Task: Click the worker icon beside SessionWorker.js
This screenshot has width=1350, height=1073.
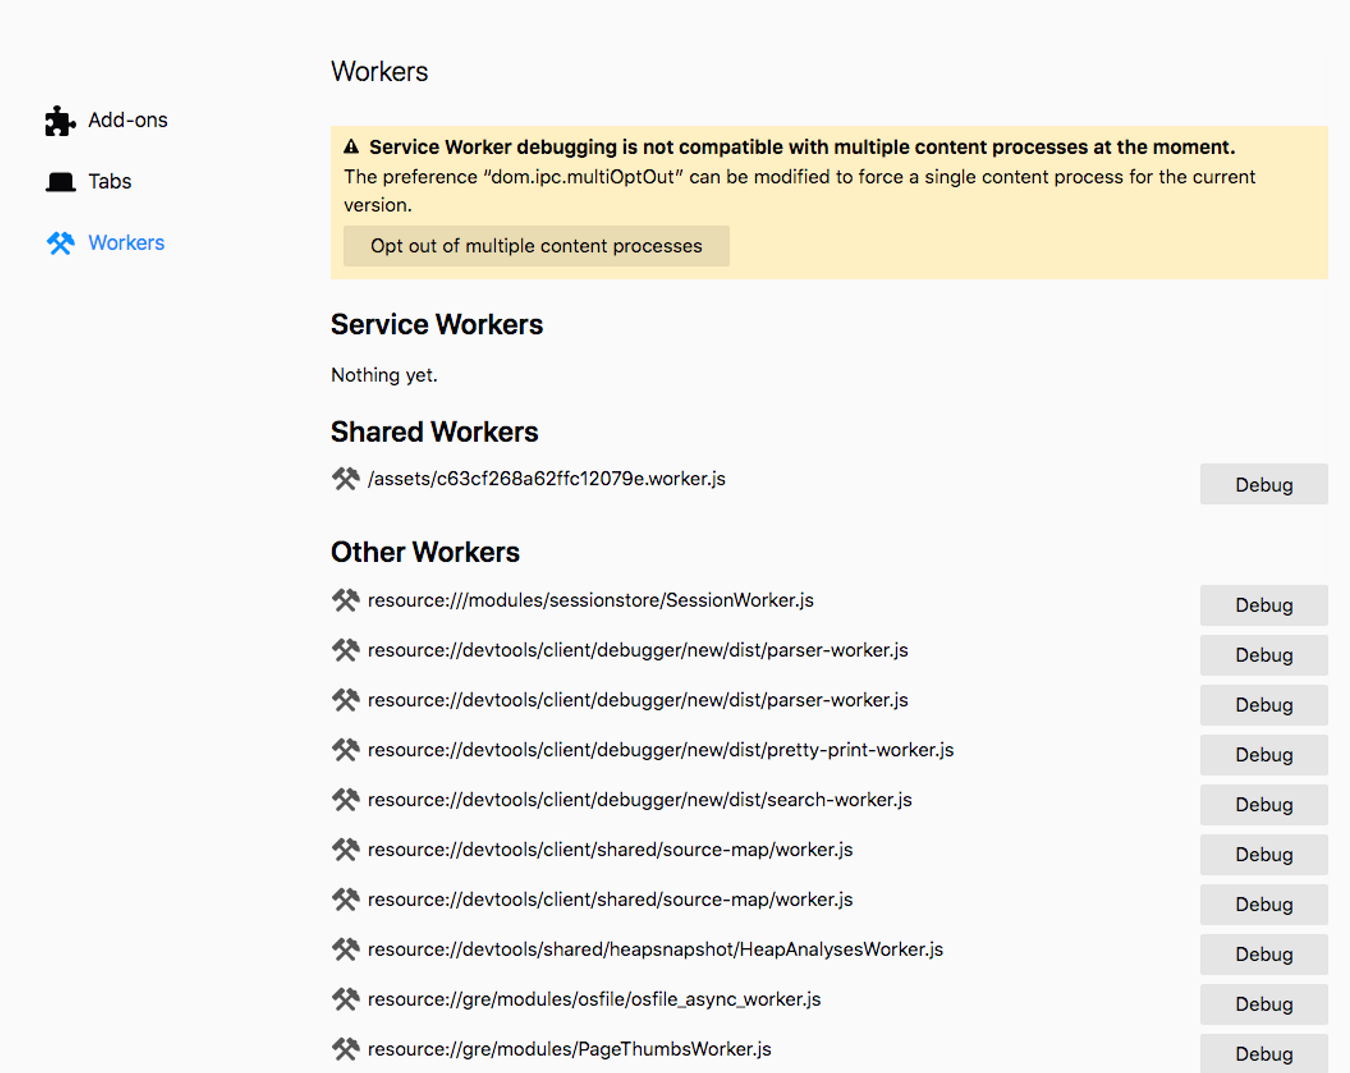Action: click(345, 600)
